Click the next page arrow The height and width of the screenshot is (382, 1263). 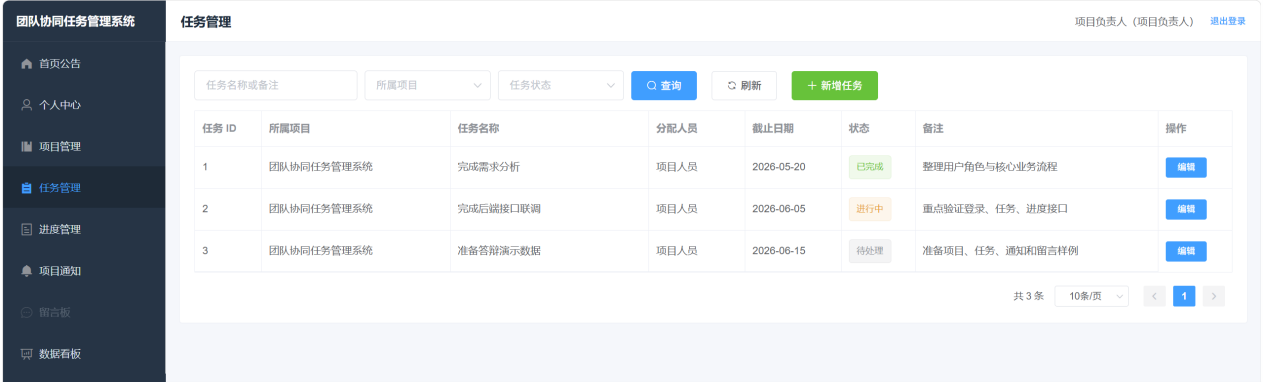pyautogui.click(x=1214, y=296)
